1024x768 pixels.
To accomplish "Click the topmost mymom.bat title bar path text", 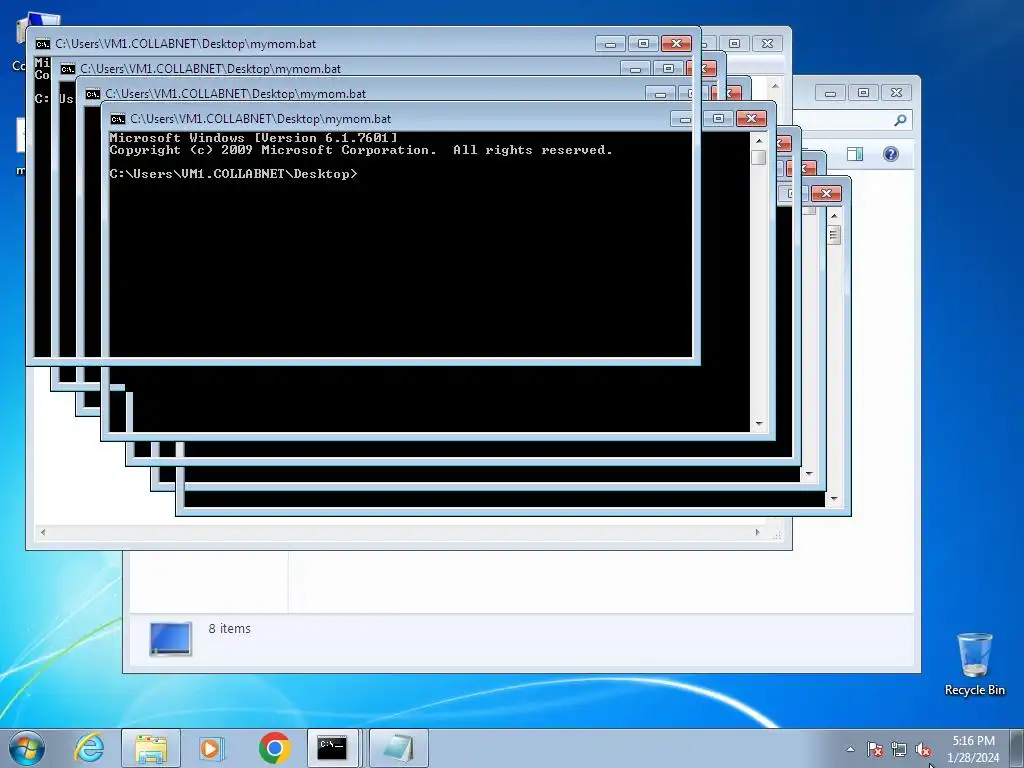I will pos(185,44).
